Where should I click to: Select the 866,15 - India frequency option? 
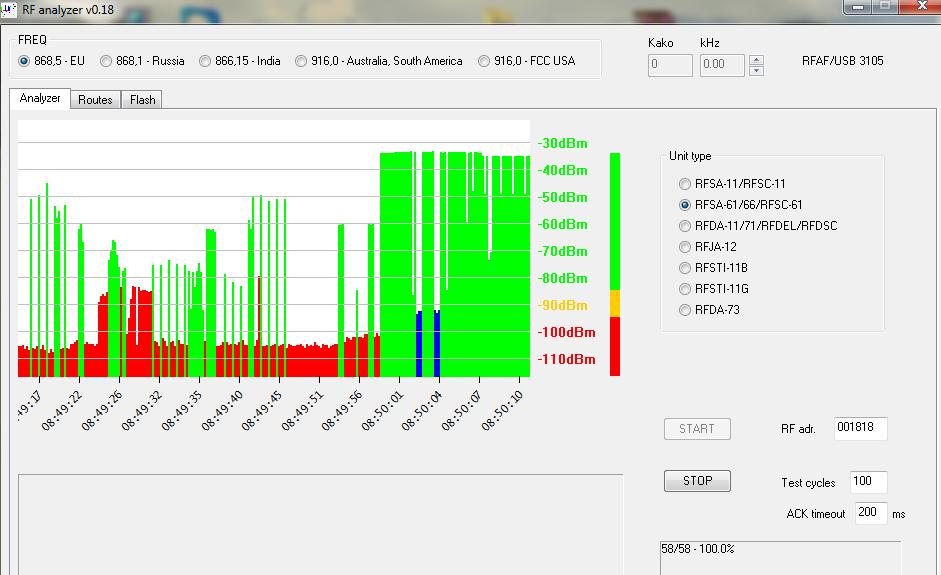tap(240, 61)
